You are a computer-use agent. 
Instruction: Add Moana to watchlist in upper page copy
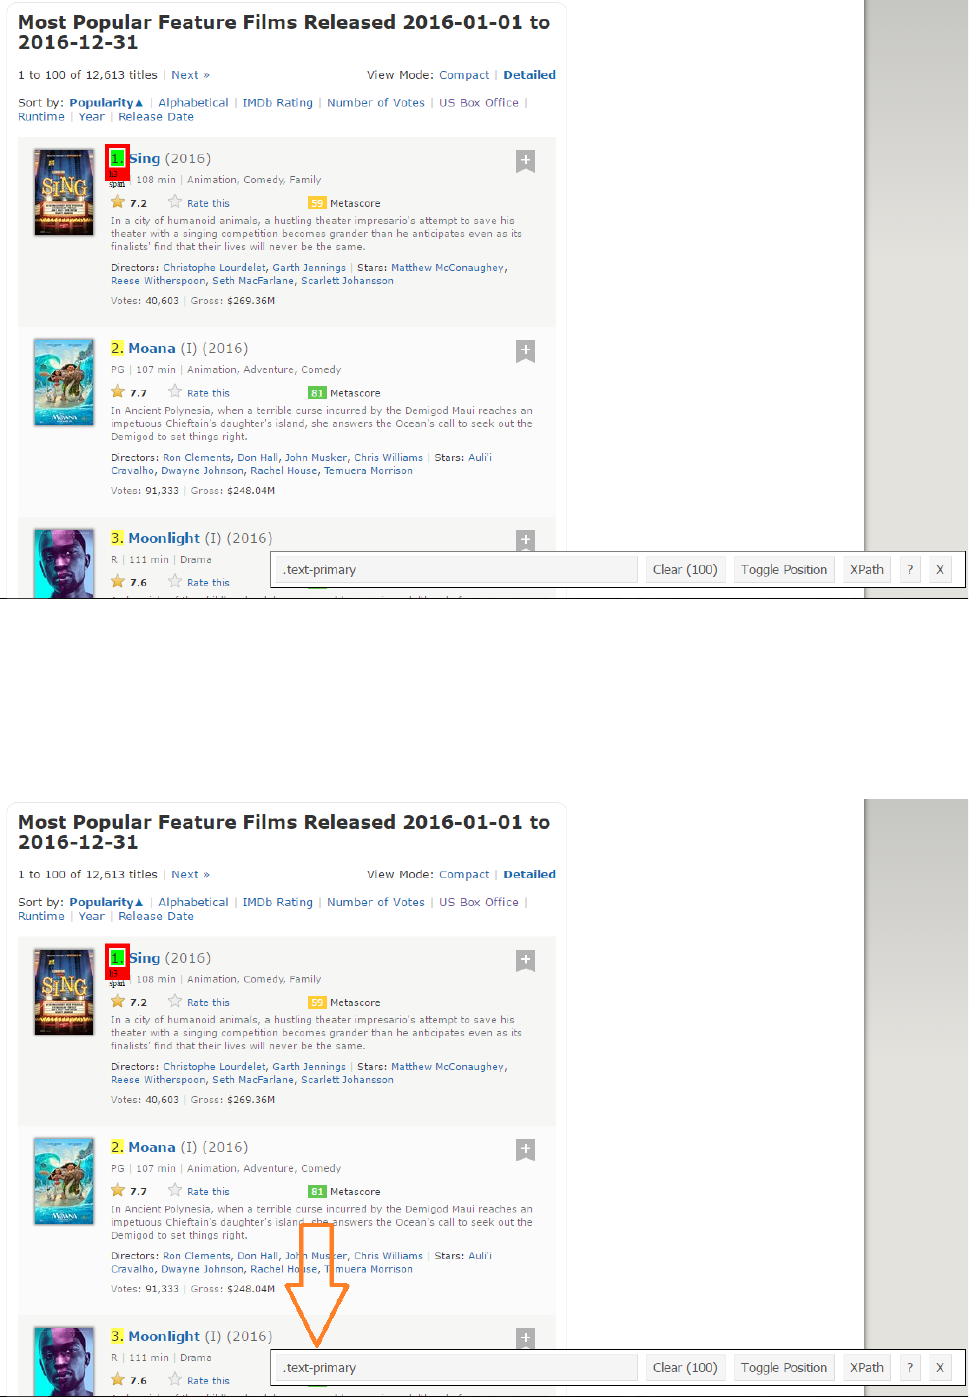tap(525, 351)
